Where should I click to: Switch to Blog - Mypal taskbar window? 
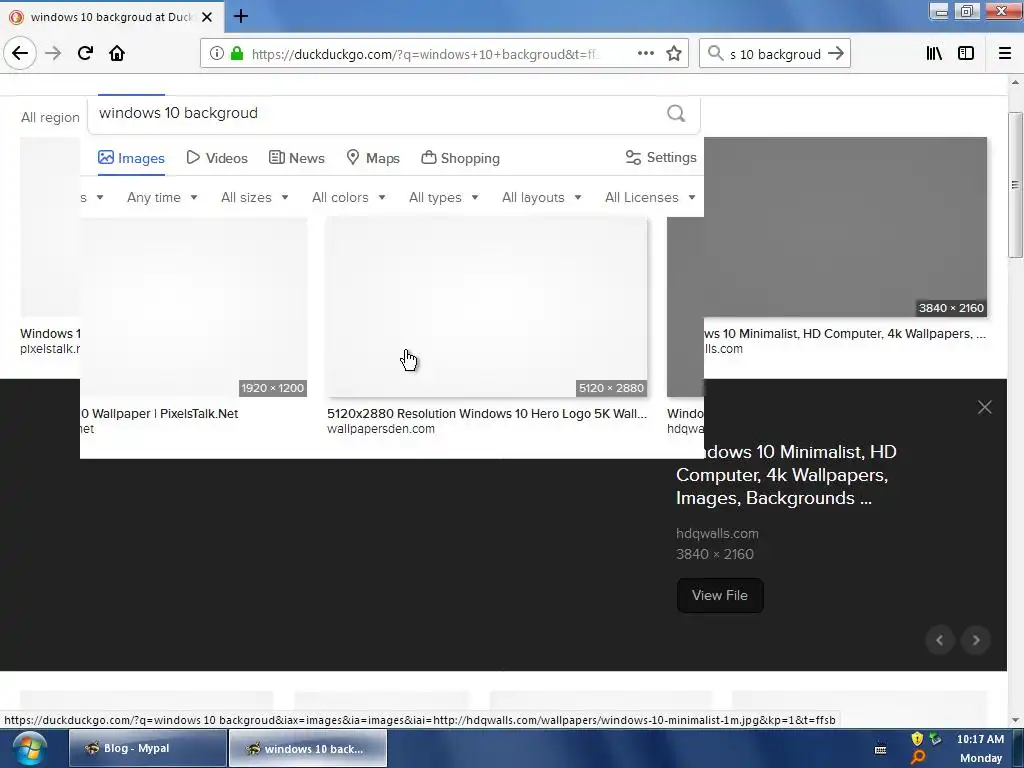pyautogui.click(x=148, y=748)
